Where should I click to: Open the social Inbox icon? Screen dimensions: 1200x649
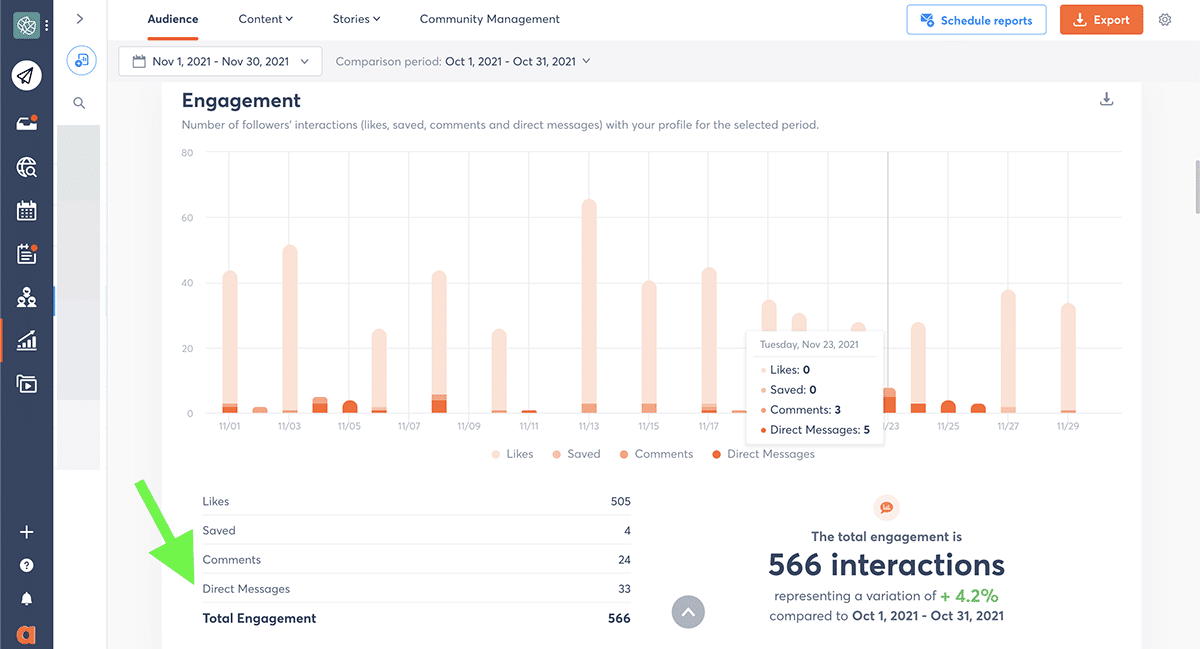tap(26, 124)
